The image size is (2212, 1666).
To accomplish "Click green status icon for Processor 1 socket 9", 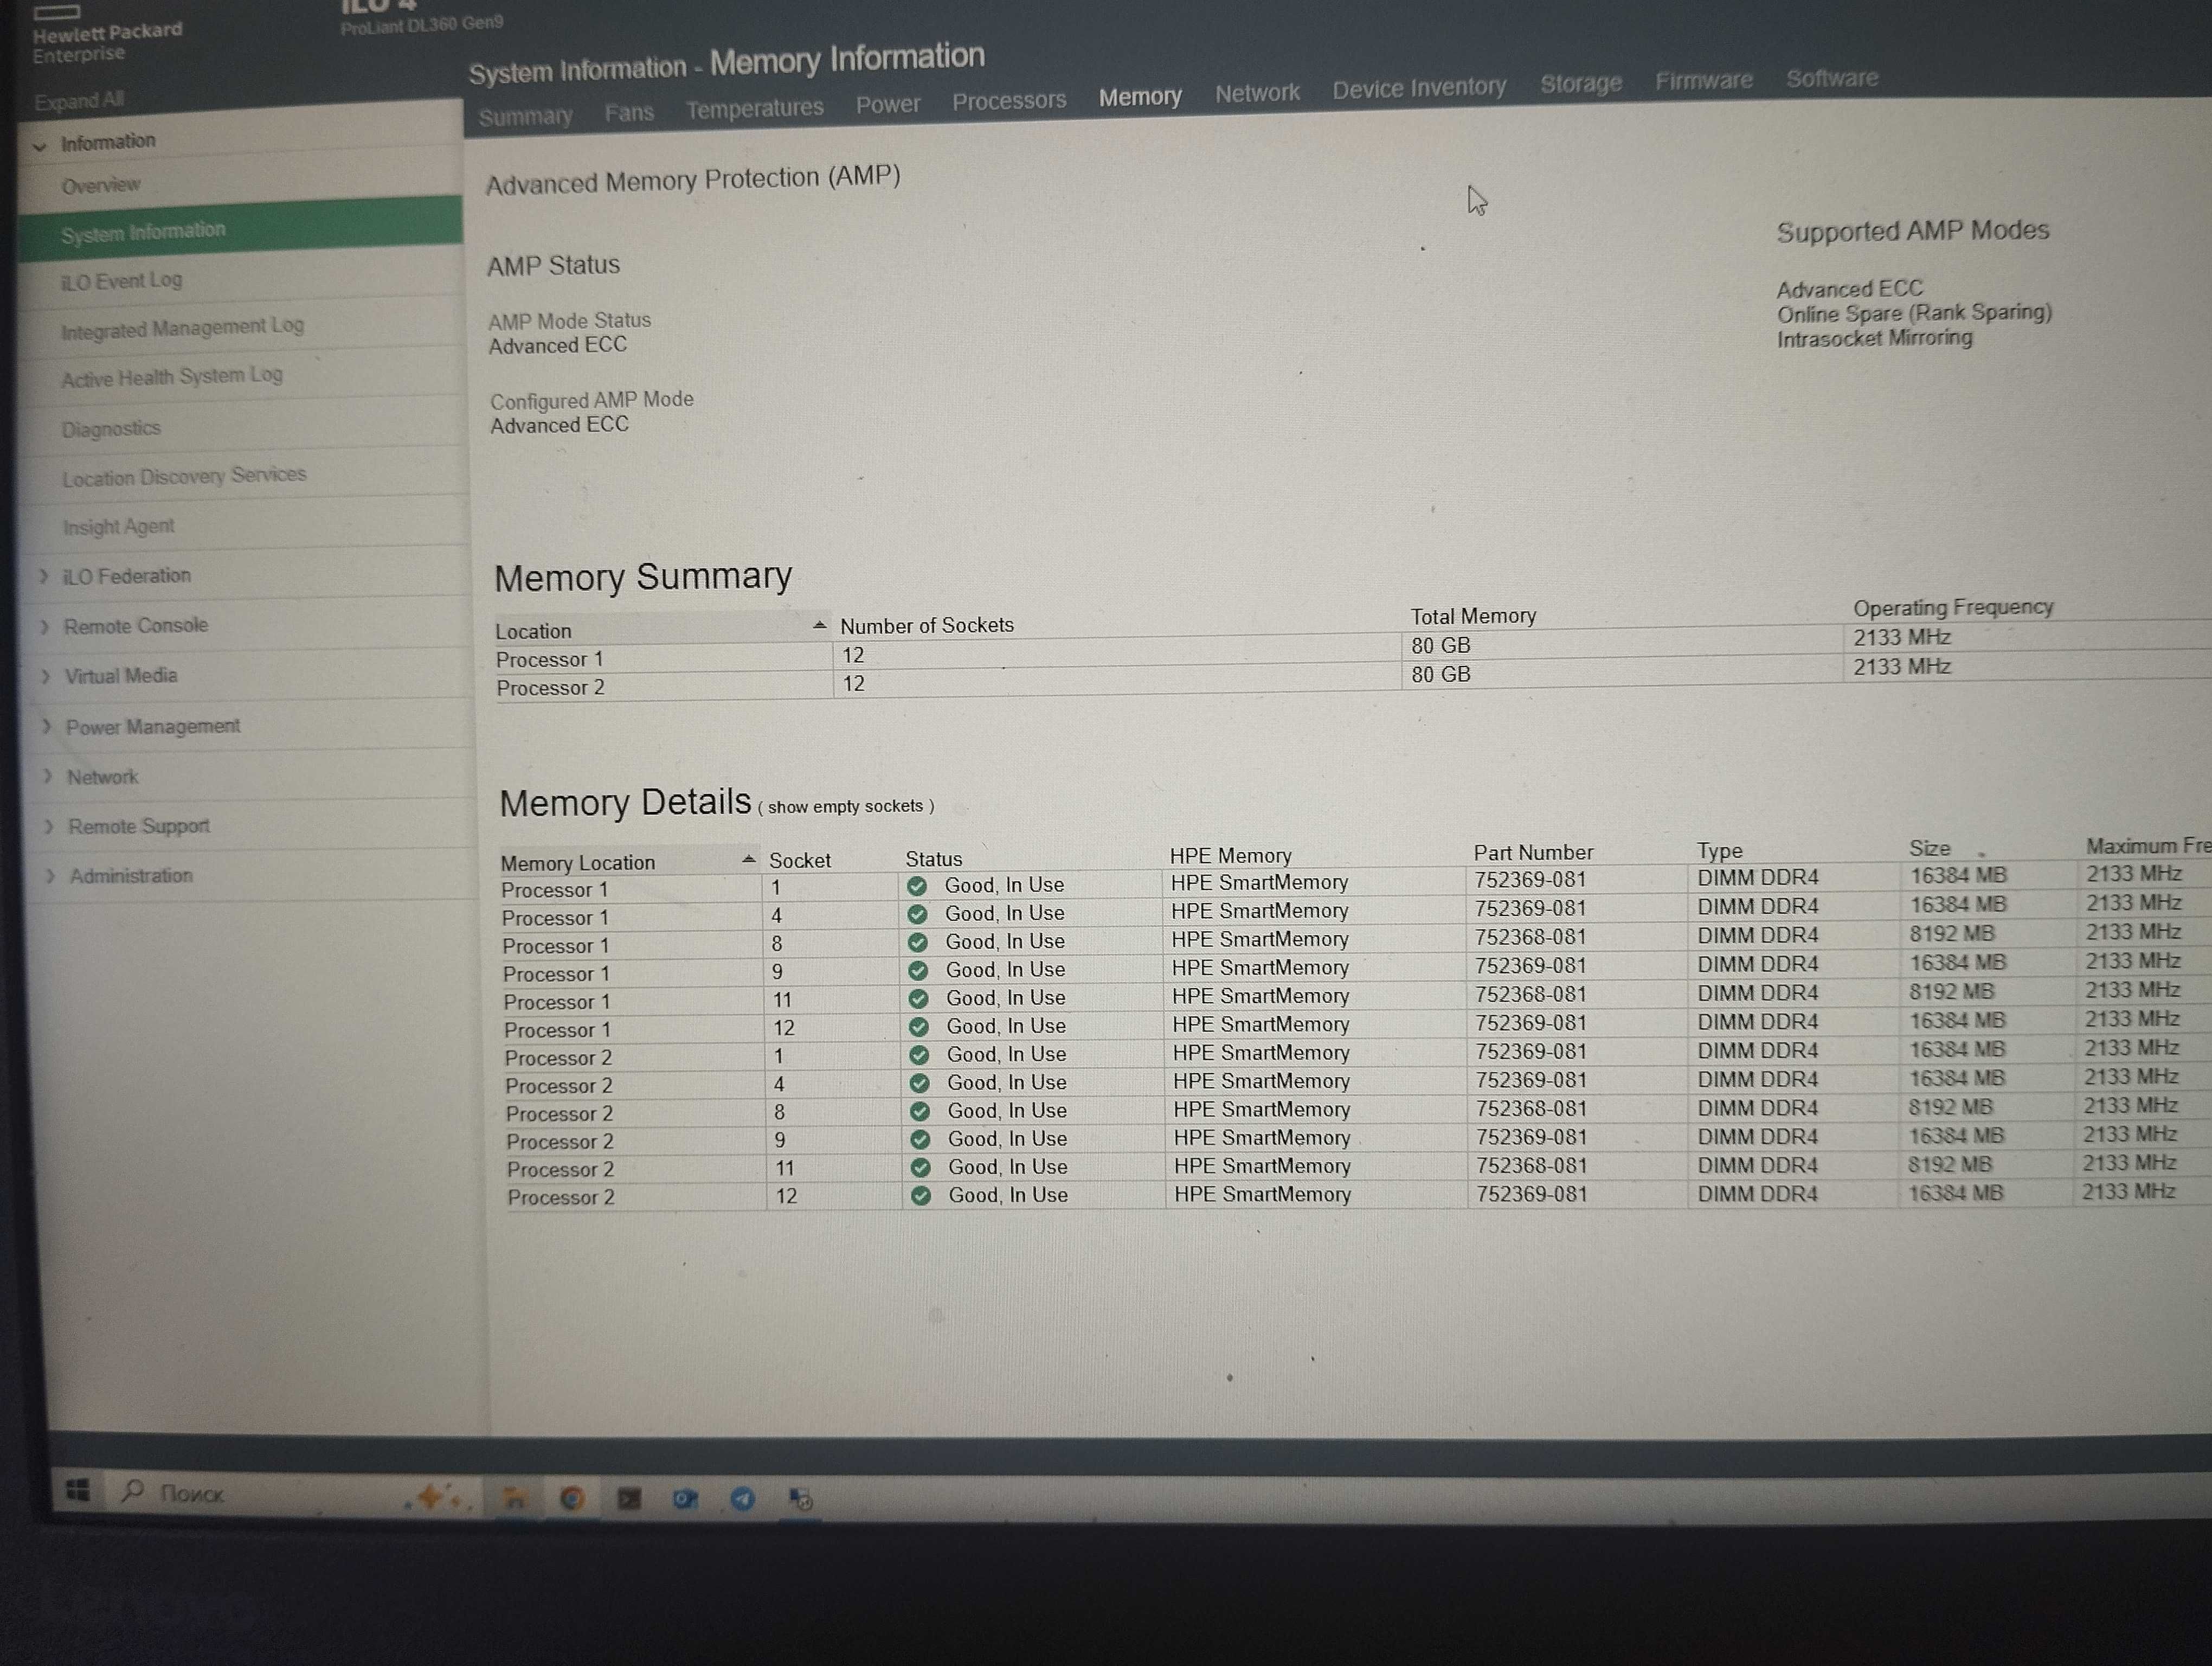I will click(x=919, y=970).
